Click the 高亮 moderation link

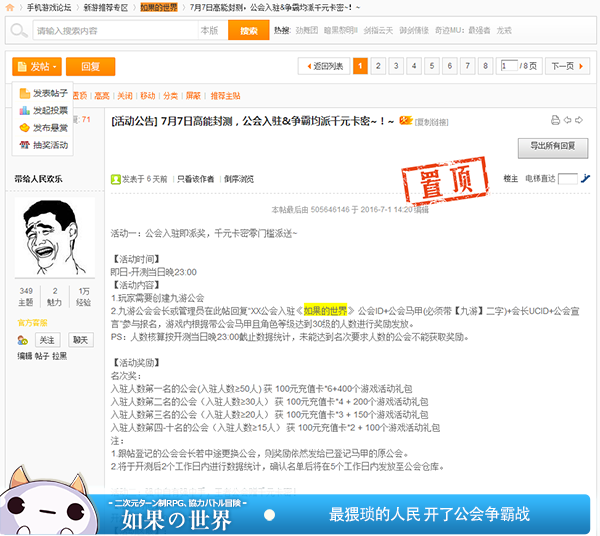tap(102, 96)
